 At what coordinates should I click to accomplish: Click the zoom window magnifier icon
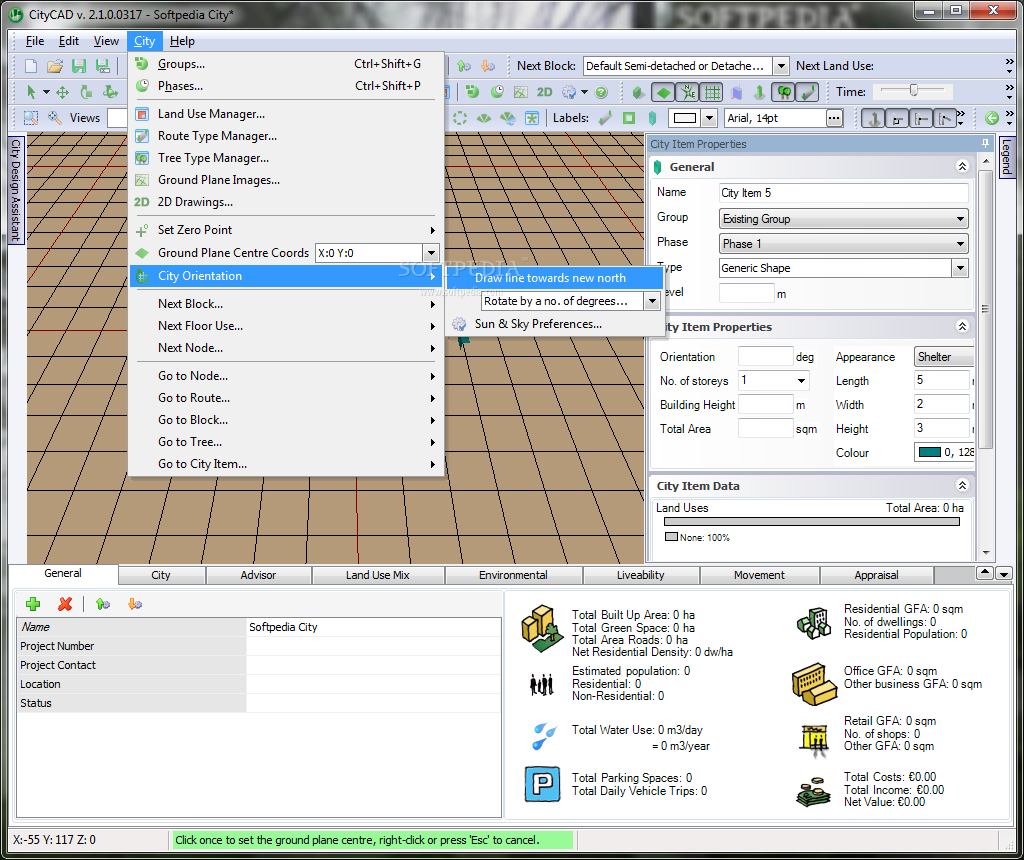point(31,118)
